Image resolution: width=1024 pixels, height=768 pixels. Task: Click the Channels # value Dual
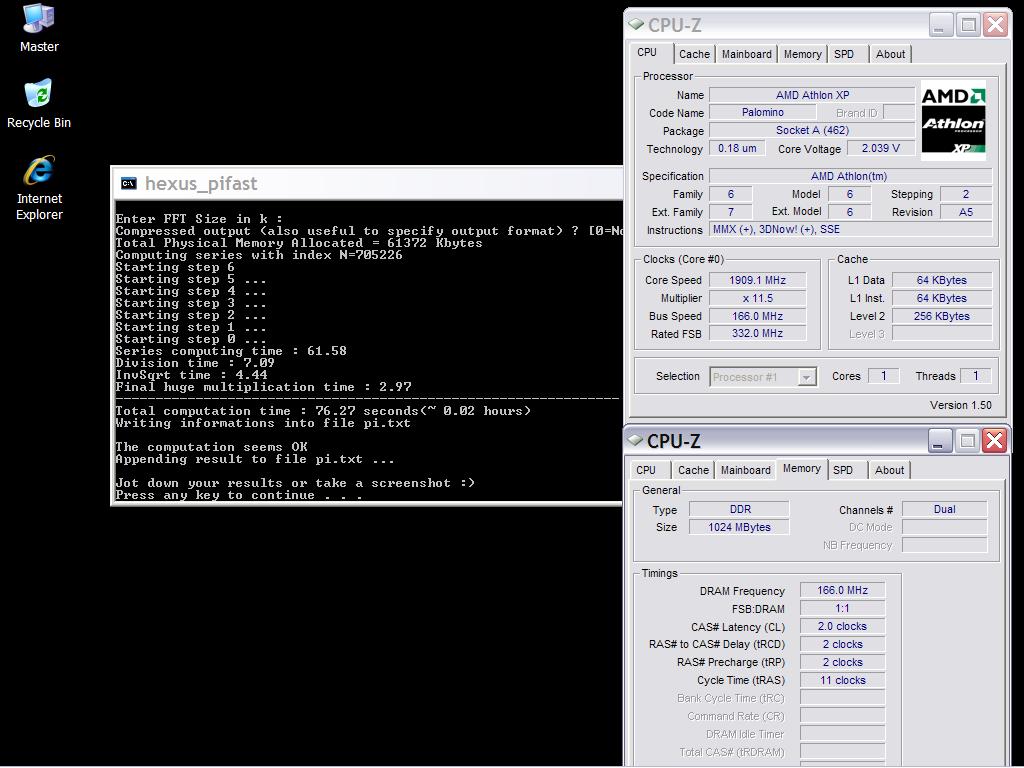click(944, 509)
